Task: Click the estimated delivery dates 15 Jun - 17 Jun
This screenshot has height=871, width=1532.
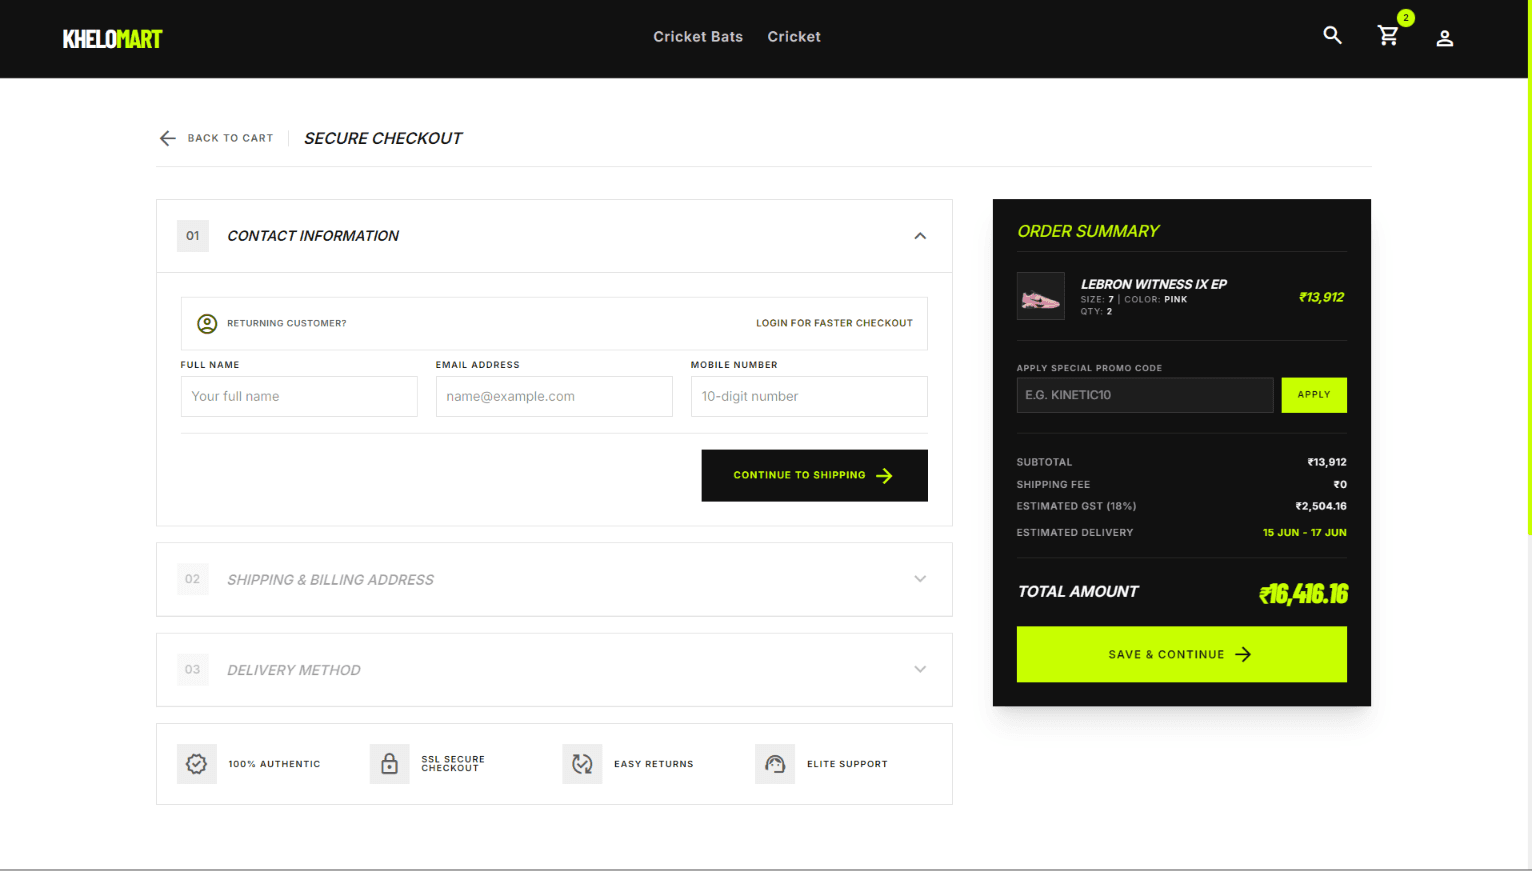Action: pyautogui.click(x=1304, y=533)
